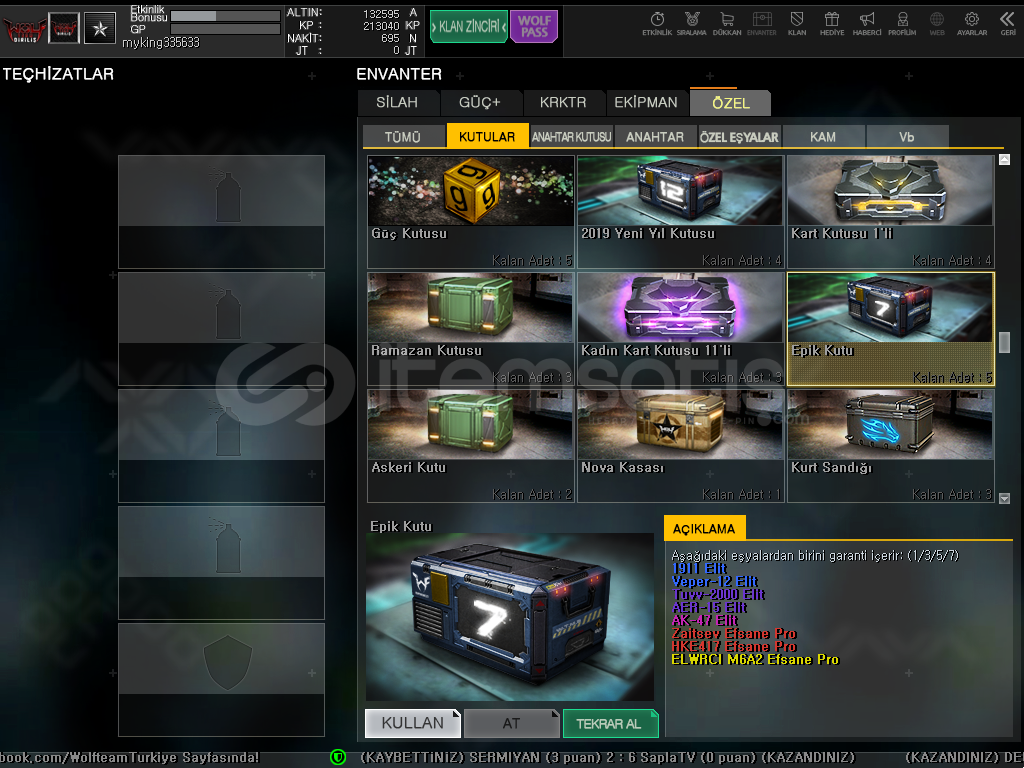This screenshot has width=1024, height=768.
Task: Click the clan emblem next to logo
Action: pos(64,28)
